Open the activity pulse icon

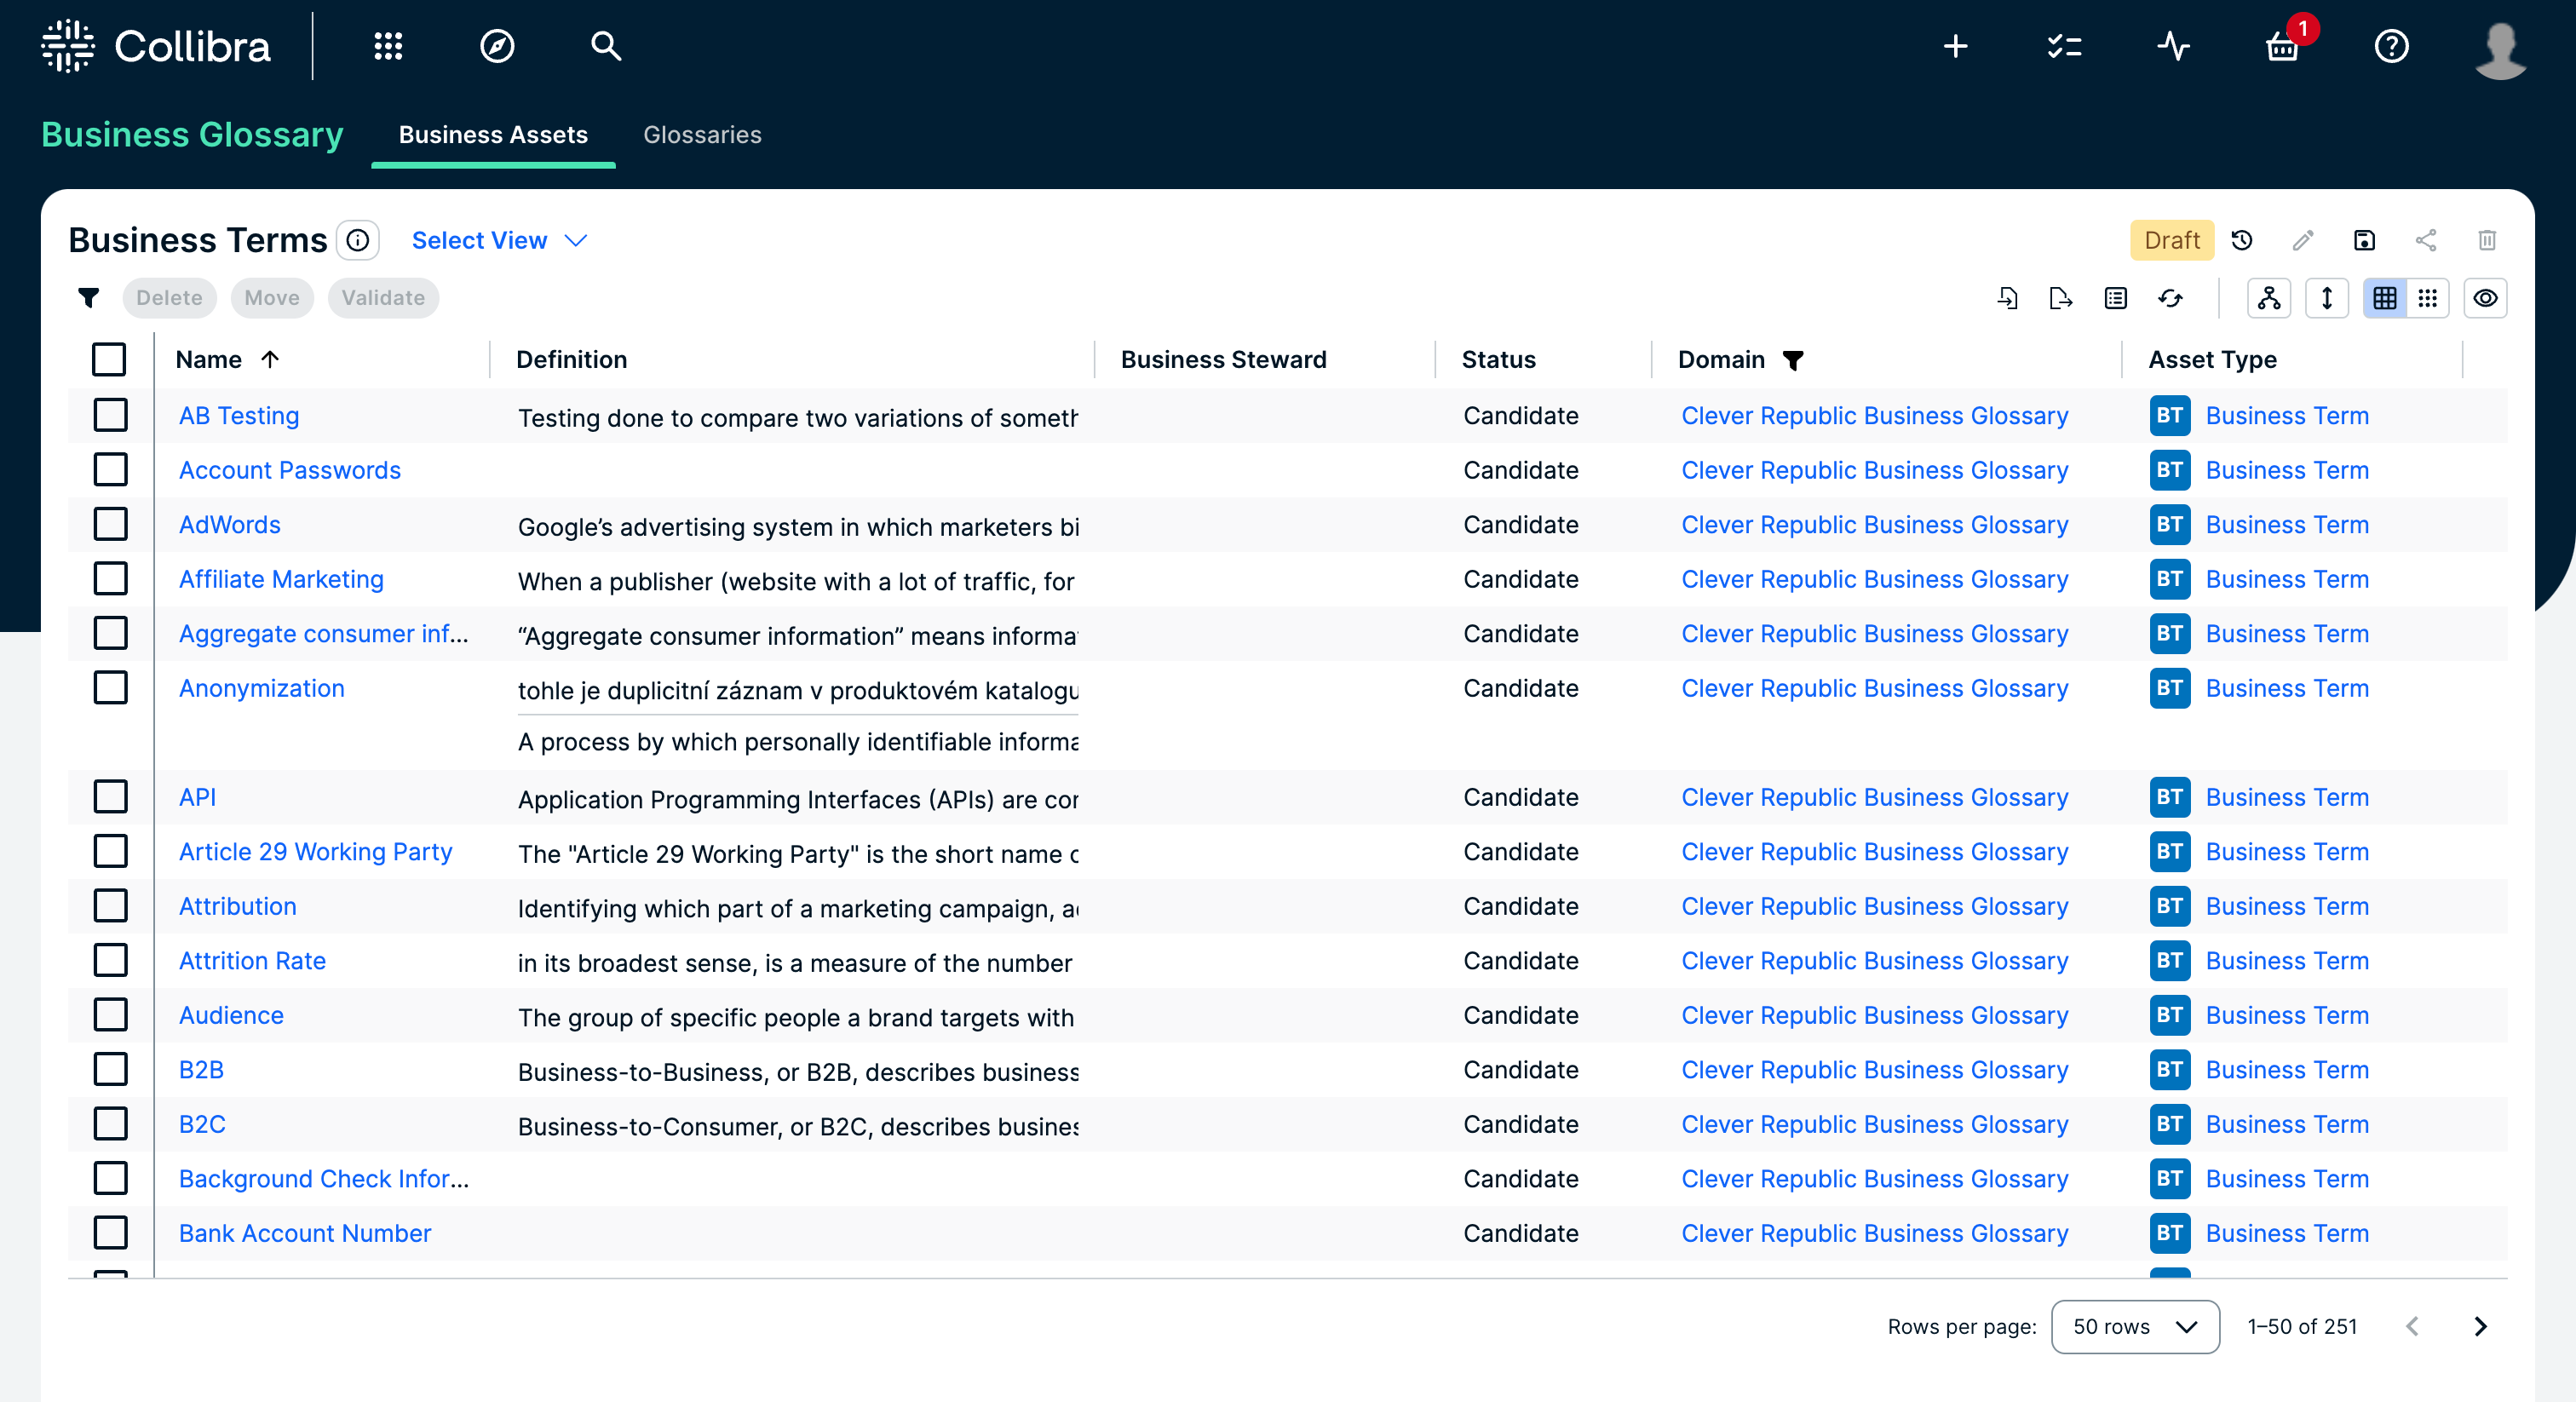tap(2173, 46)
